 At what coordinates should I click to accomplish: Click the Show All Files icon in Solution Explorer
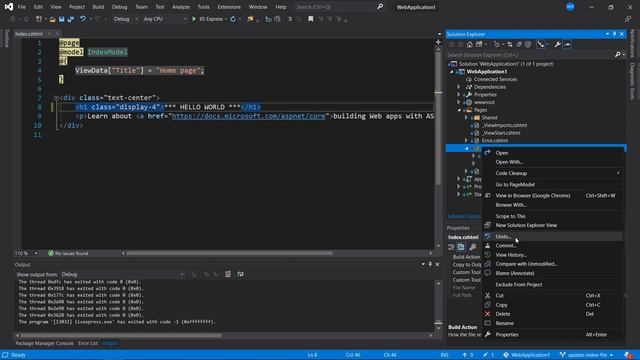(528, 44)
